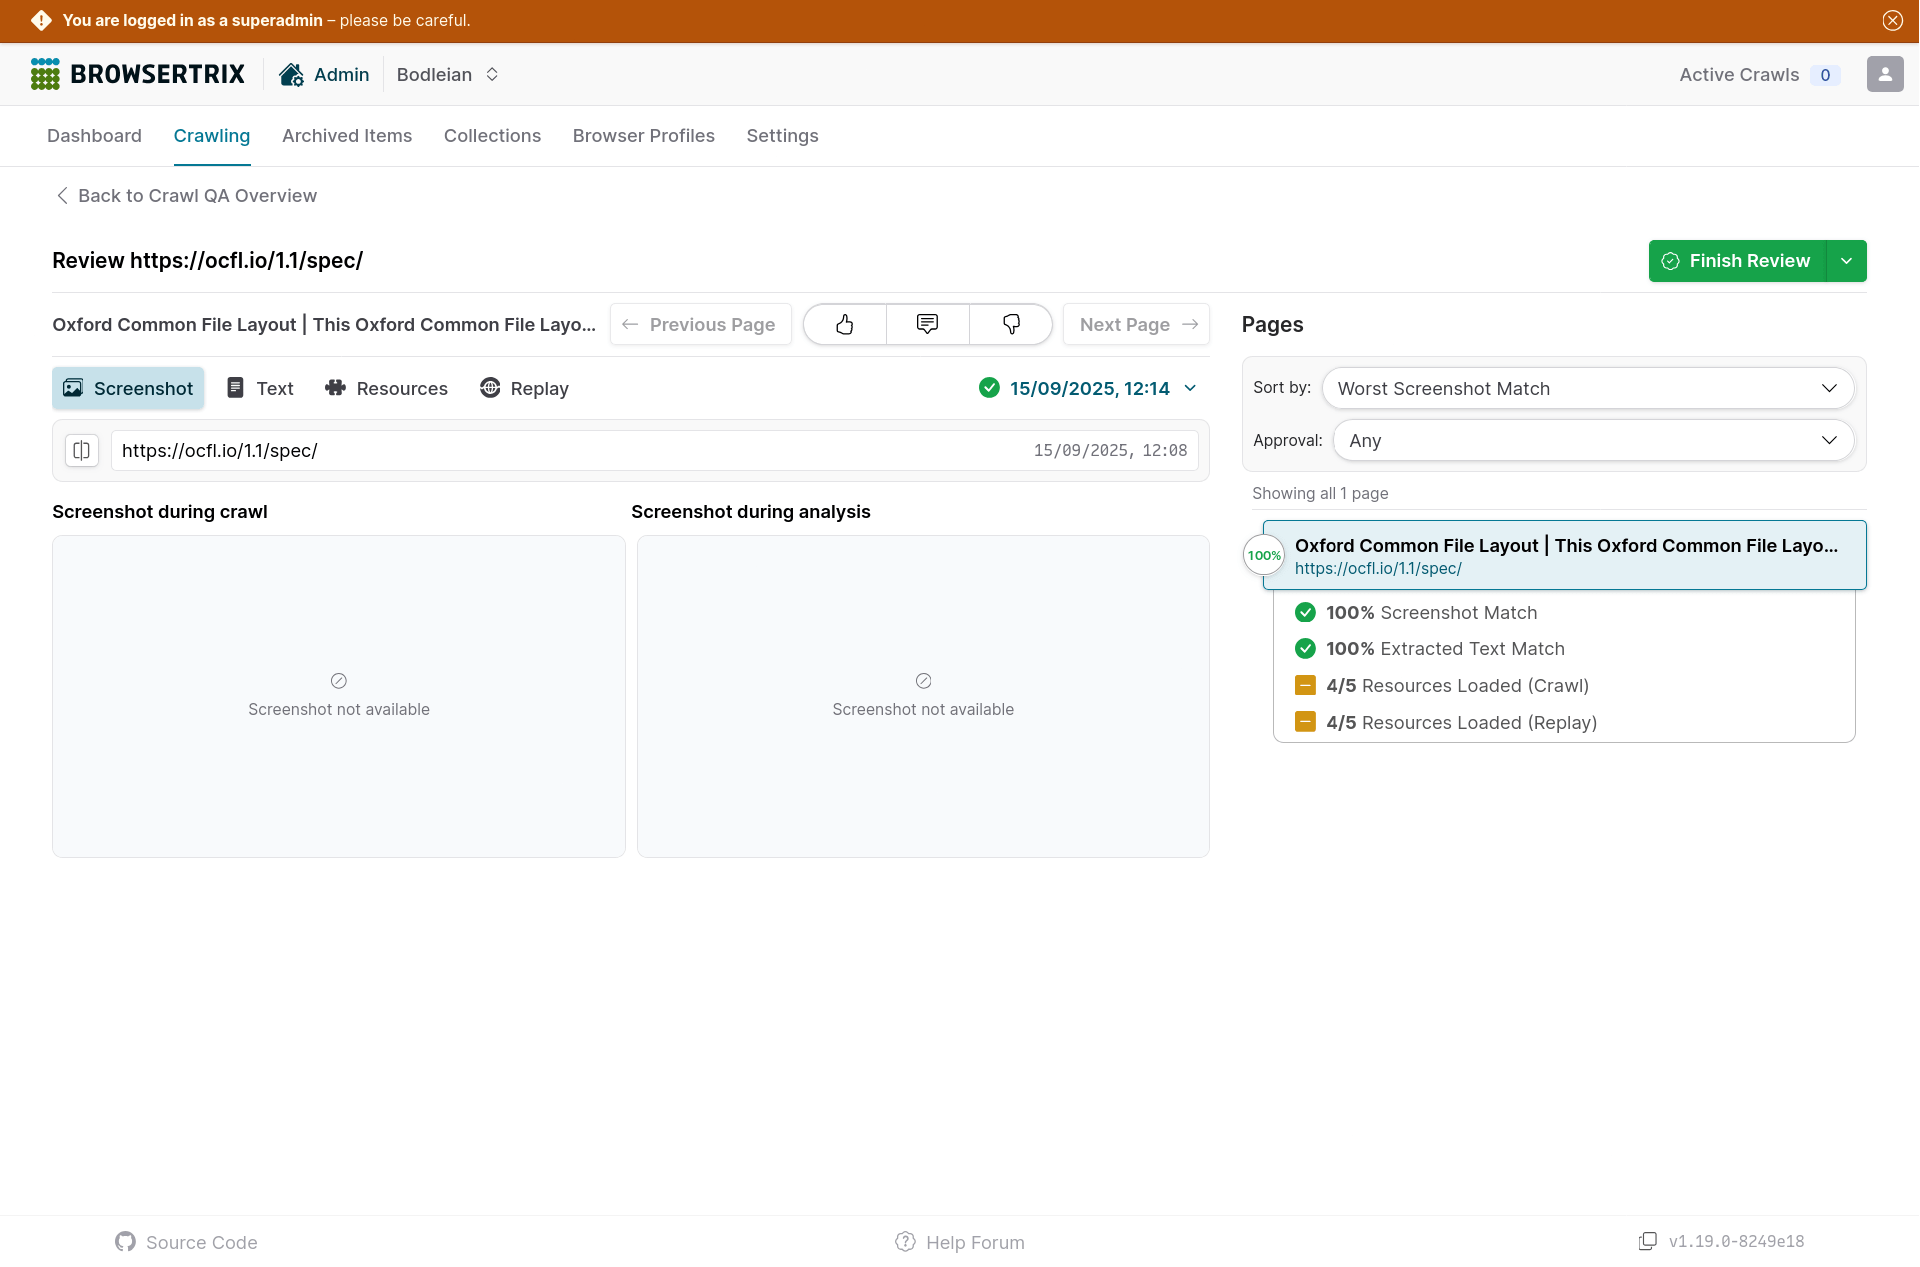The height and width of the screenshot is (1267, 1920).
Task: Open the comment icon for page review
Action: point(927,324)
